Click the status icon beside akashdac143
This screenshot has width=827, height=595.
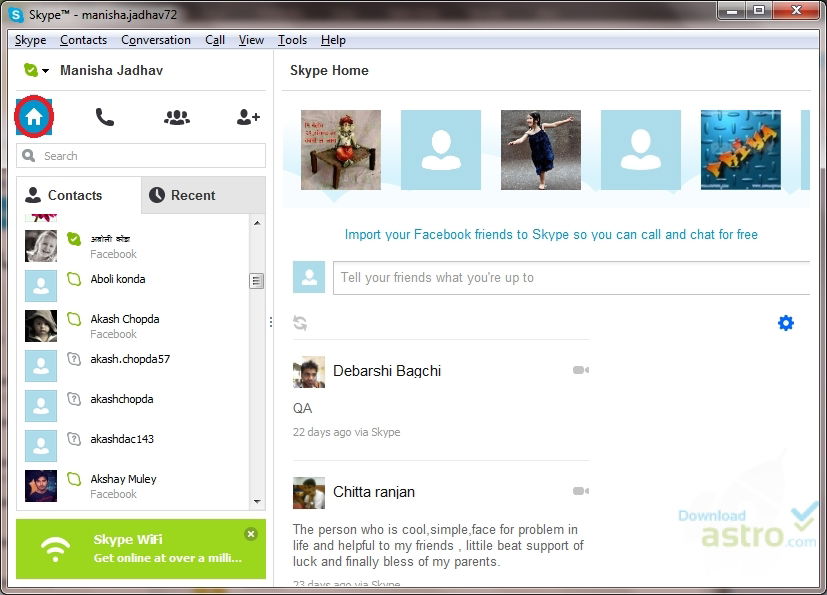pyautogui.click(x=74, y=439)
